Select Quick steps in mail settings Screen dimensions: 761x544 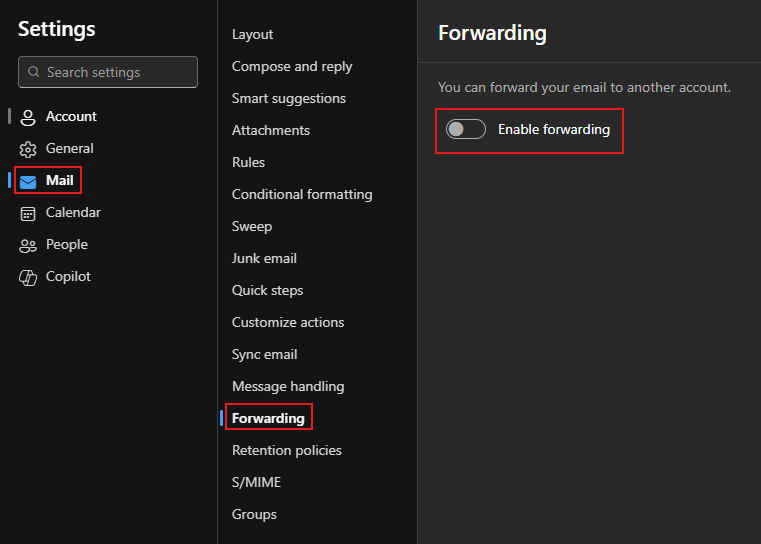(267, 290)
